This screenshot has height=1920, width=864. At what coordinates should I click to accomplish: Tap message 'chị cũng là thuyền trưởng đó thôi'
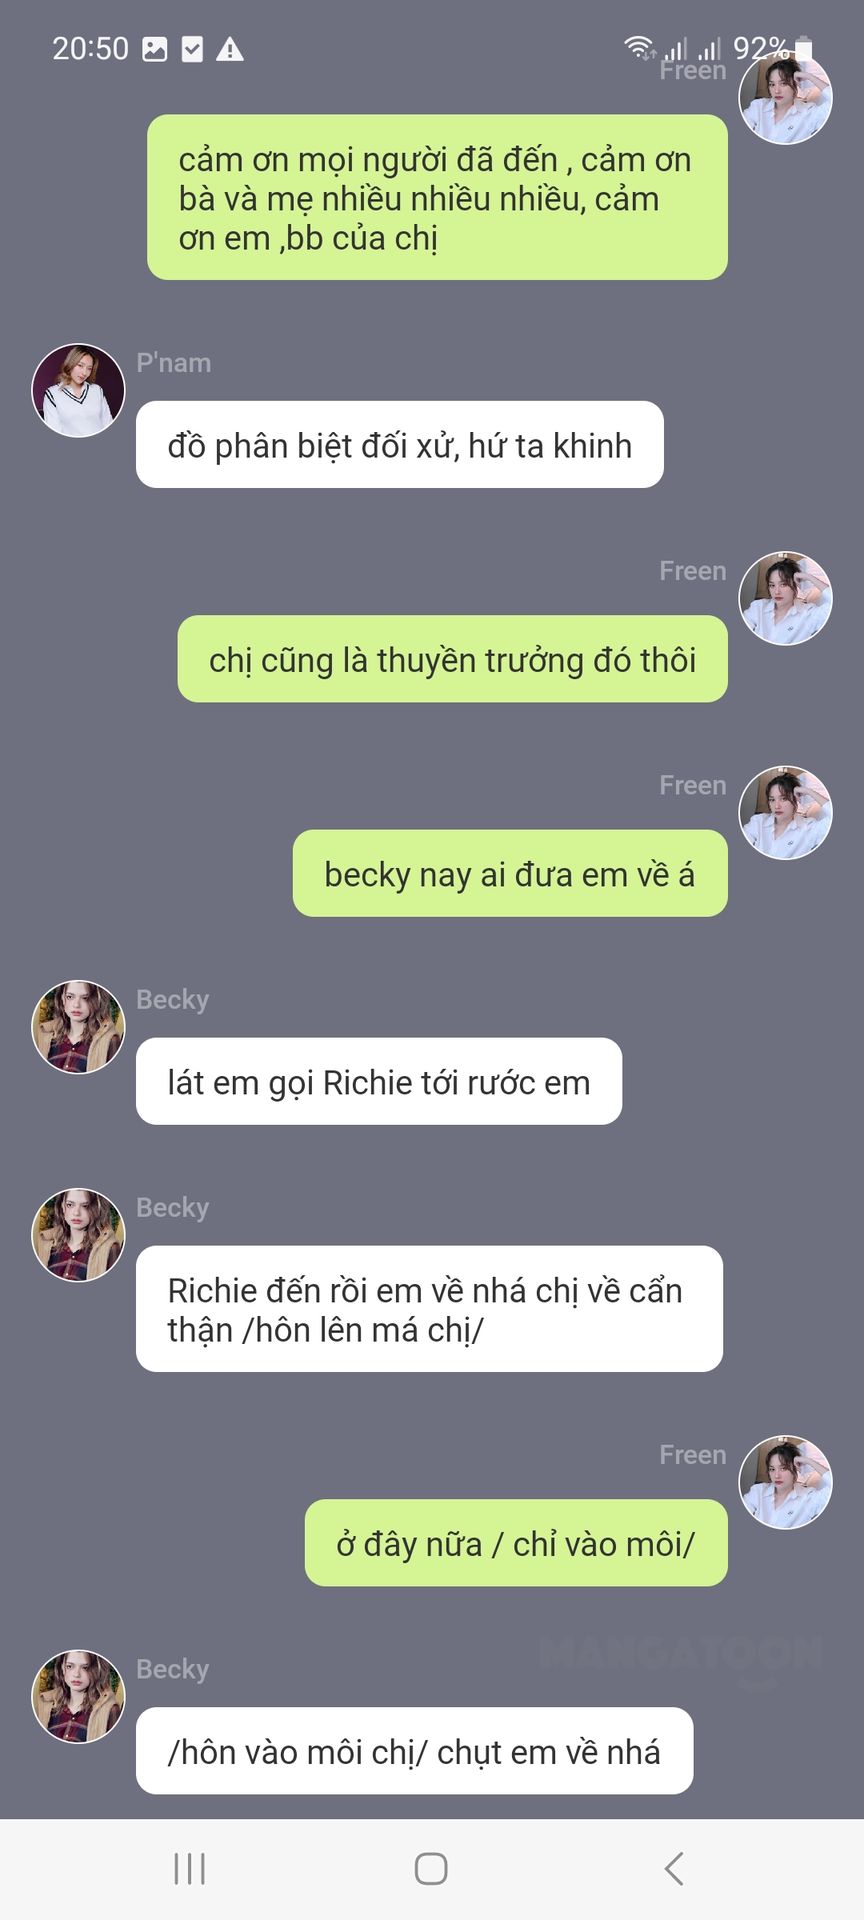(x=452, y=659)
